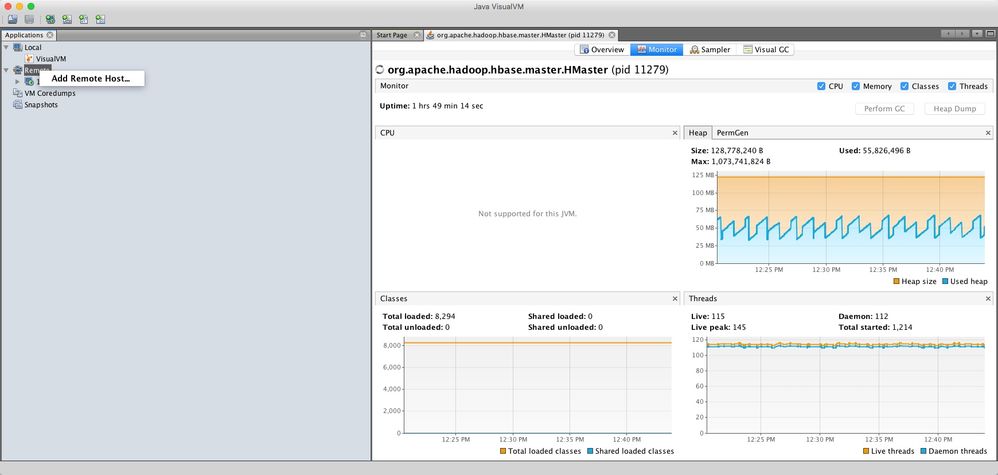Click the heap usage graph area
998x475 pixels.
coord(851,217)
